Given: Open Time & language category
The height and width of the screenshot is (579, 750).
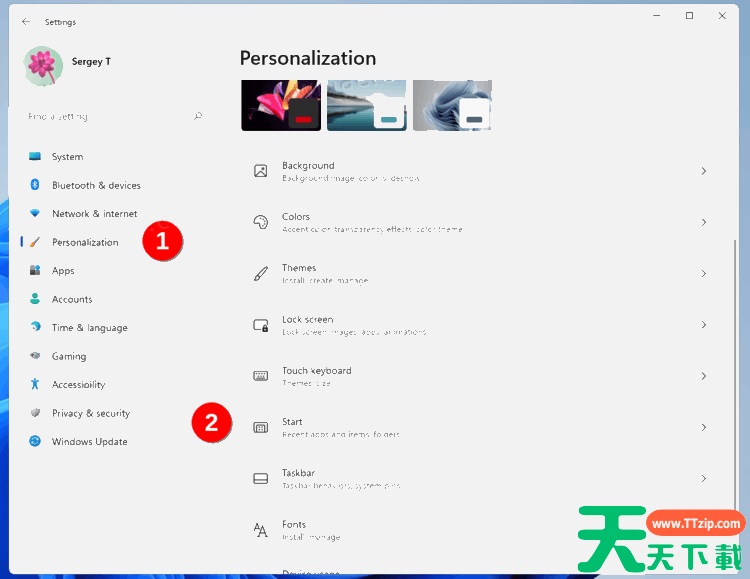Looking at the screenshot, I should pos(113,327).
